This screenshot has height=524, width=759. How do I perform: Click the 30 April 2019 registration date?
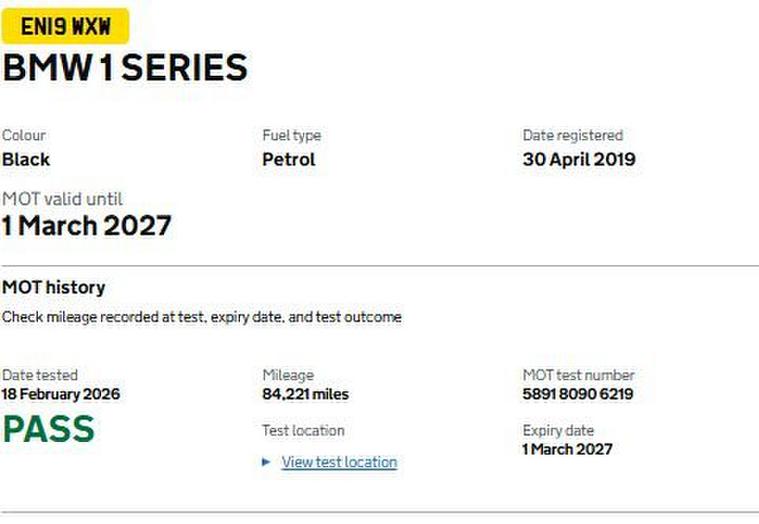(578, 159)
